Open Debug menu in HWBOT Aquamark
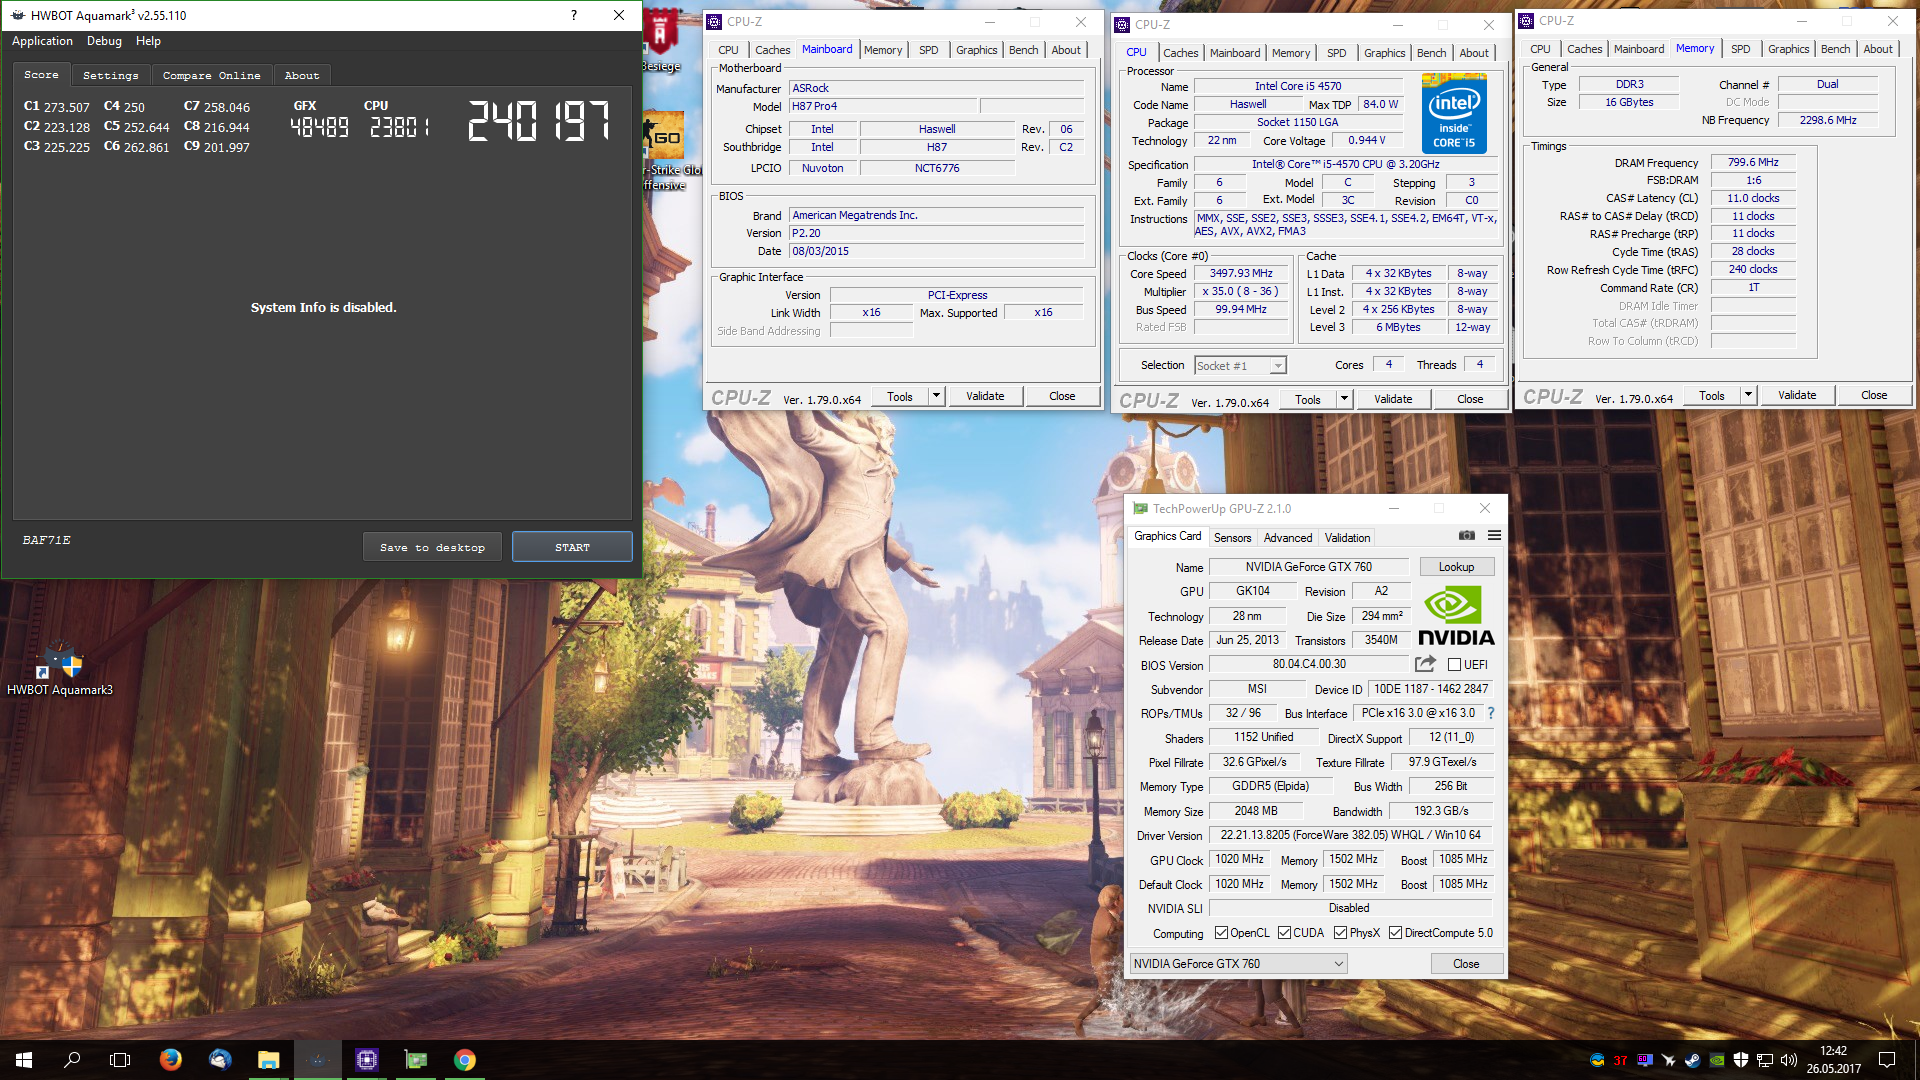The height and width of the screenshot is (1080, 1920). [x=104, y=41]
